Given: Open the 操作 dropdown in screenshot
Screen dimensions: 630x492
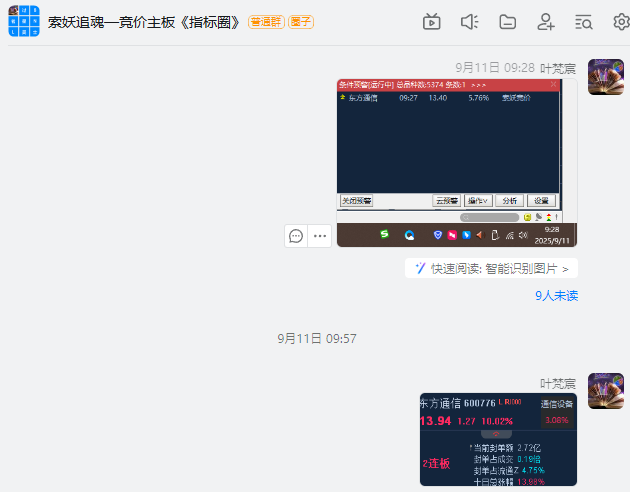Looking at the screenshot, I should click(478, 200).
